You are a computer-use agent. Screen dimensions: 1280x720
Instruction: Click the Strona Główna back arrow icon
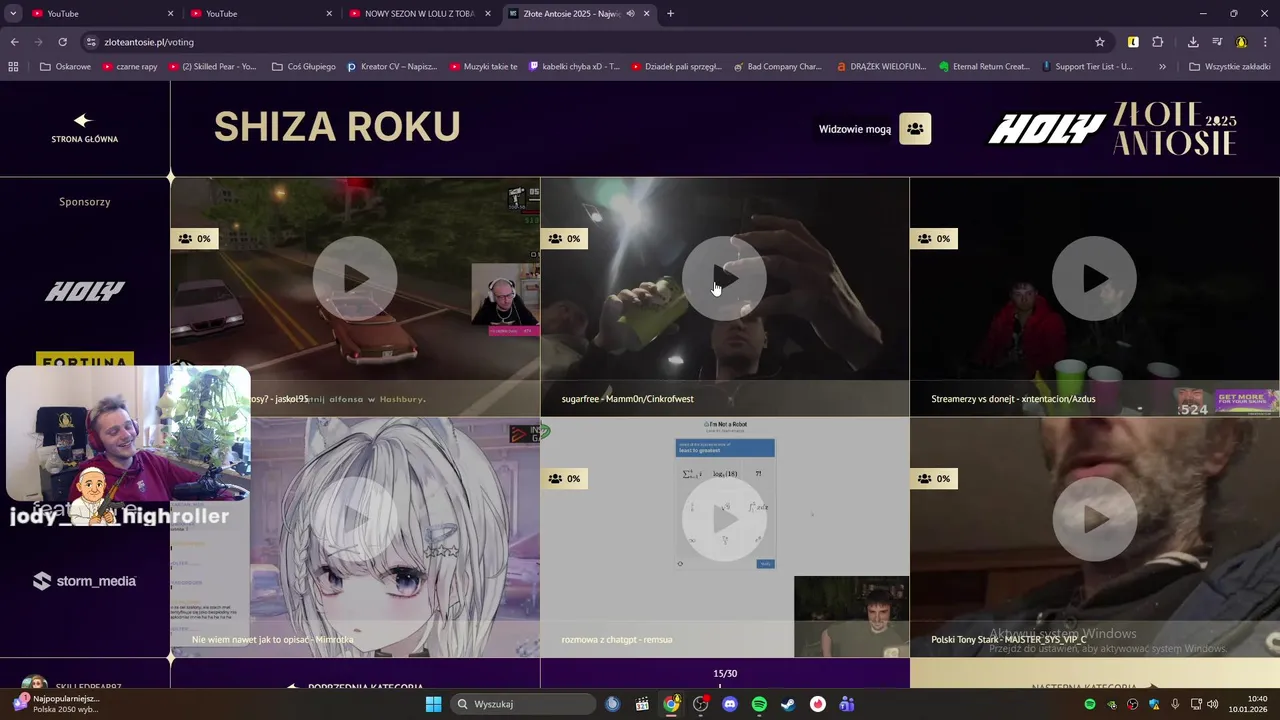pos(84,120)
